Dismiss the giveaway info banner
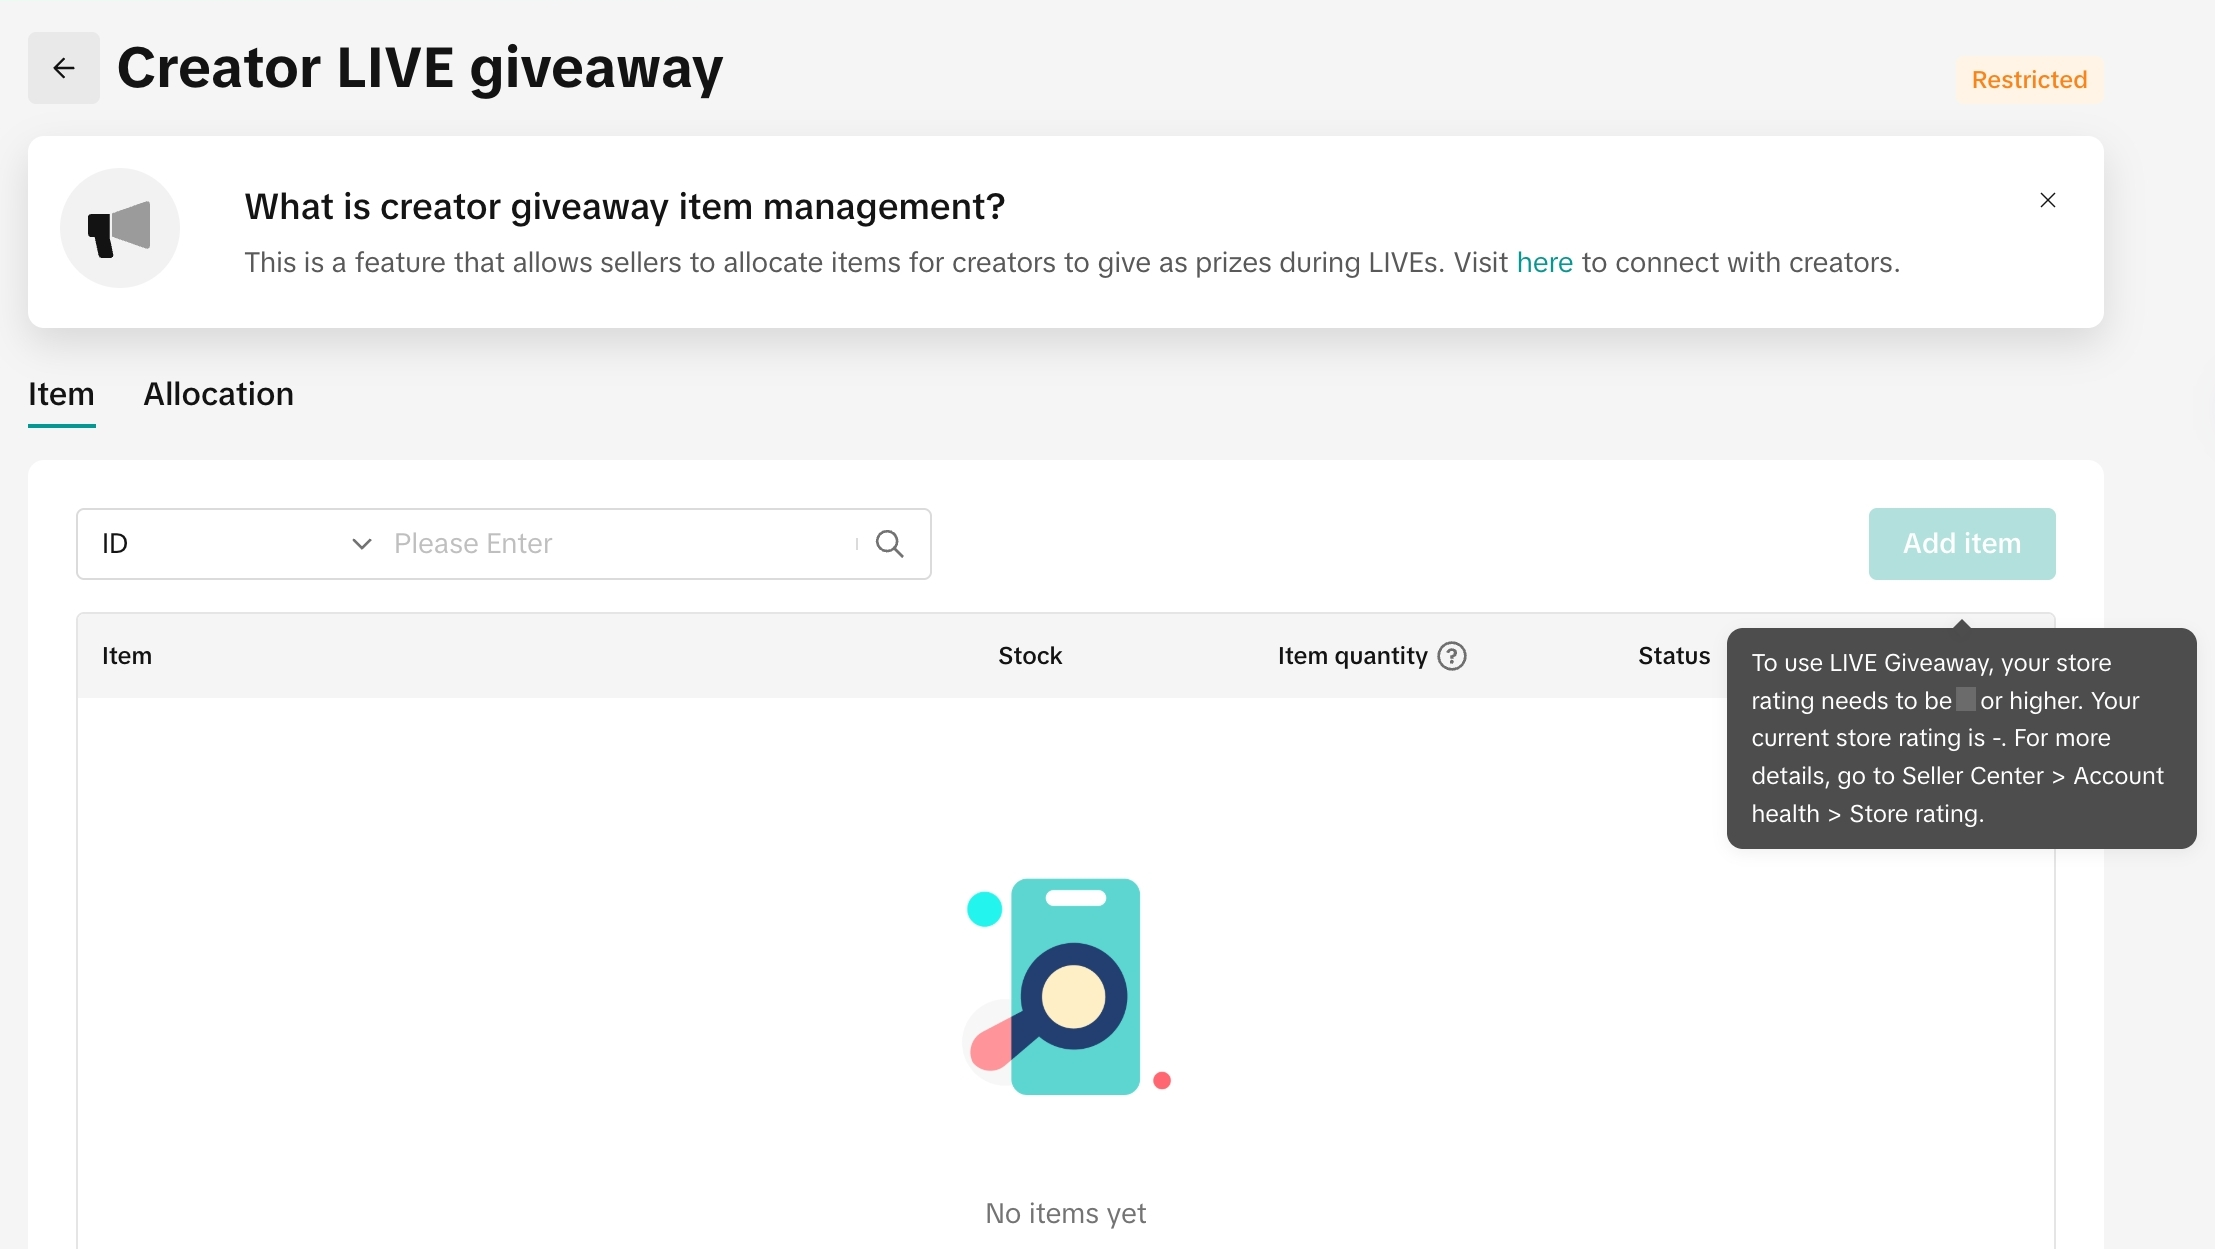The image size is (2215, 1249). 2047,200
